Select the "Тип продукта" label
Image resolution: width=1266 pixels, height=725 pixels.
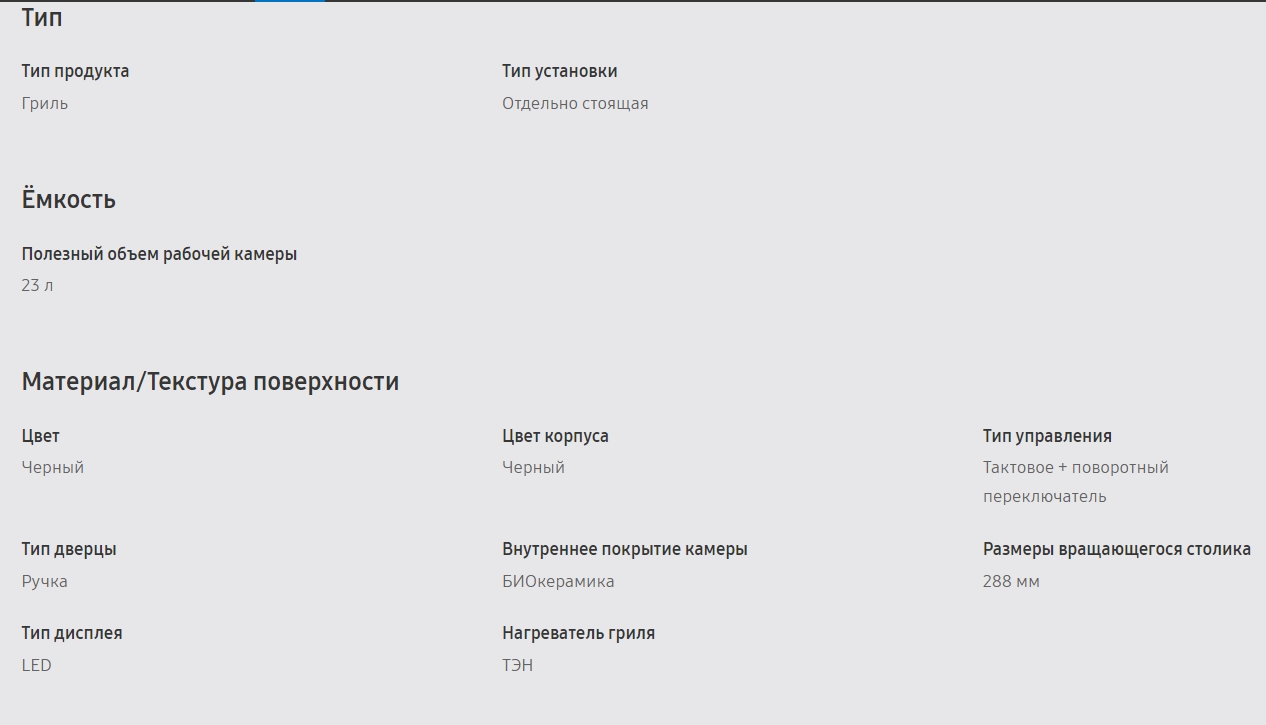pyautogui.click(x=75, y=71)
